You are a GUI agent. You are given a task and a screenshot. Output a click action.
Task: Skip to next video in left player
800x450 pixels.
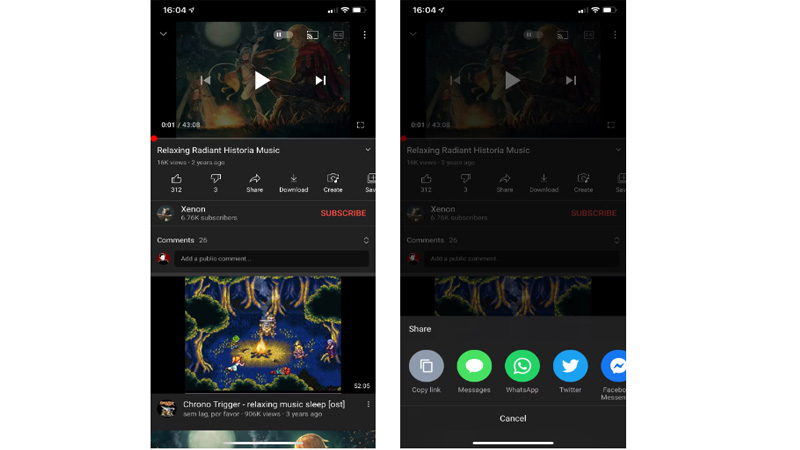pos(320,80)
